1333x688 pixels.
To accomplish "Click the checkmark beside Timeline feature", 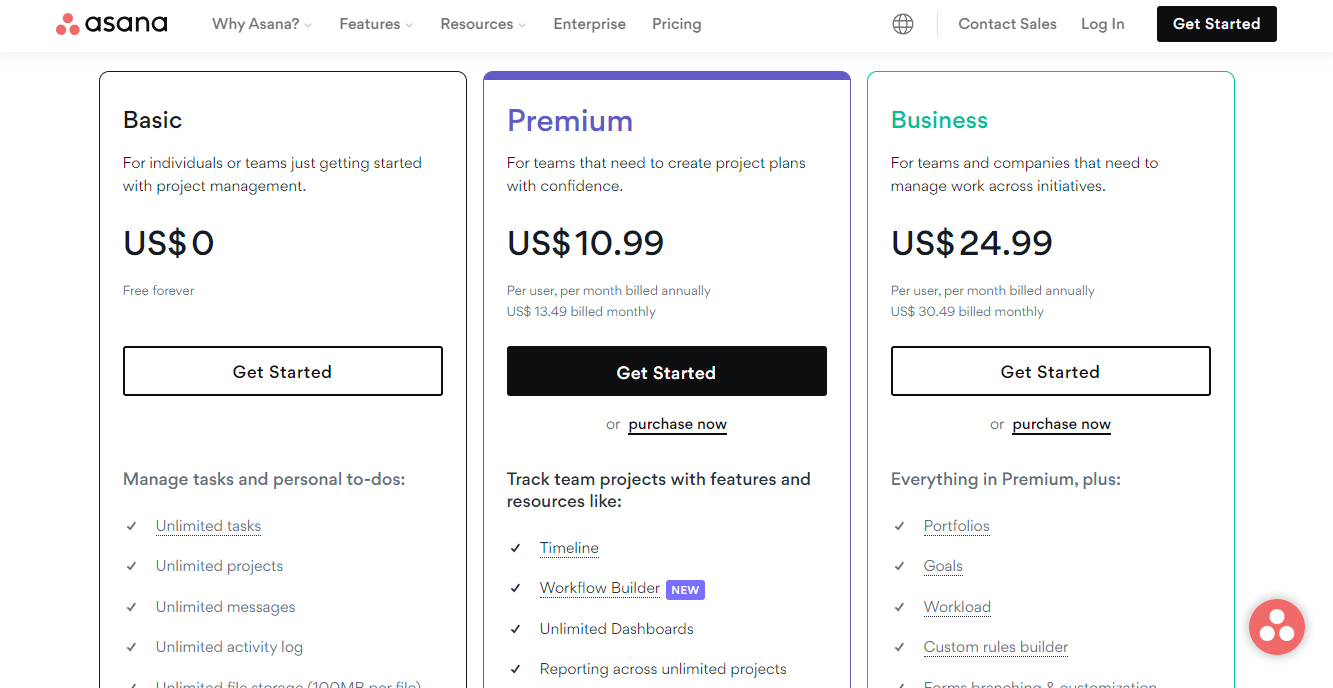I will 515,548.
